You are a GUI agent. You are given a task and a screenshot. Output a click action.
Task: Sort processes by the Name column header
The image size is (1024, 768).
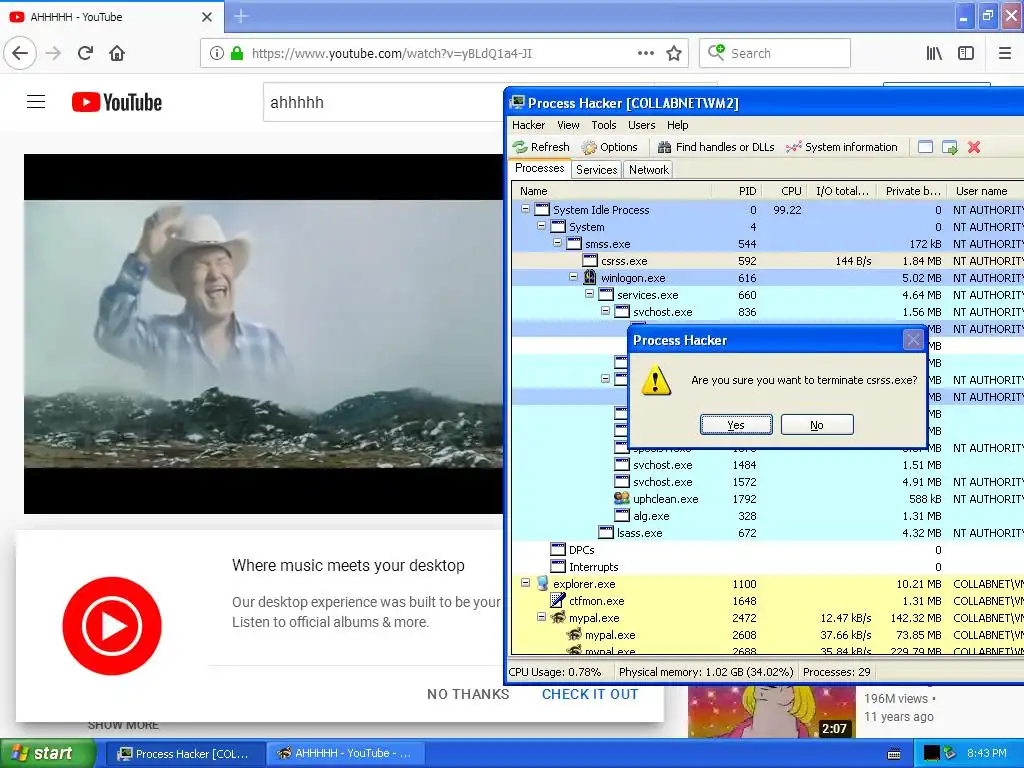click(612, 191)
